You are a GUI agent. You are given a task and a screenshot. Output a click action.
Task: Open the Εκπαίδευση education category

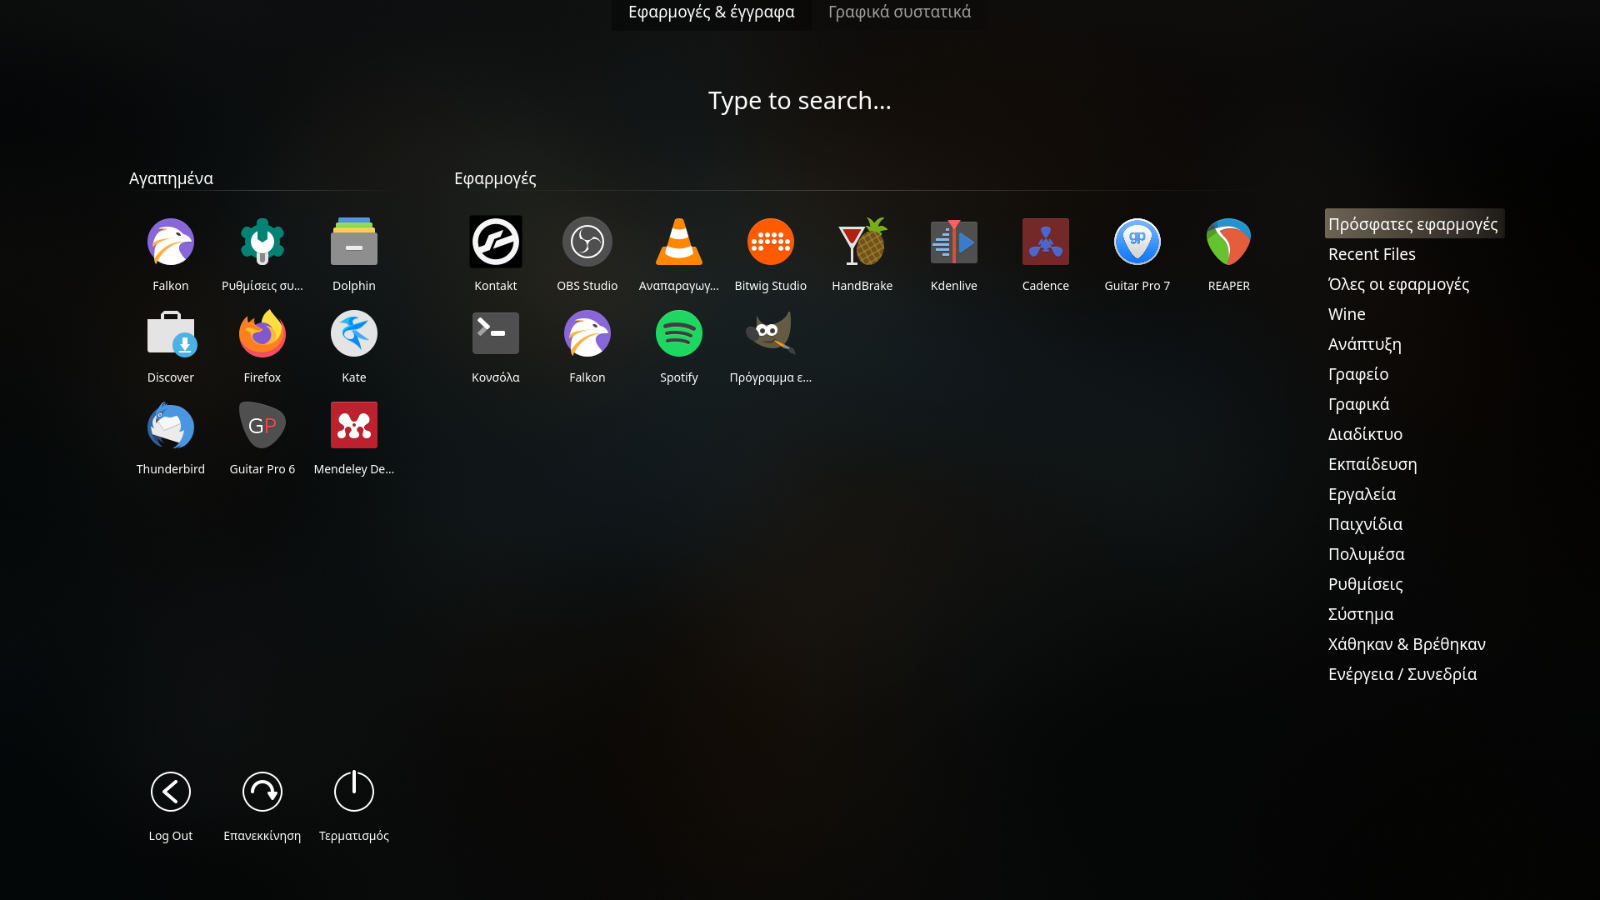1373,464
